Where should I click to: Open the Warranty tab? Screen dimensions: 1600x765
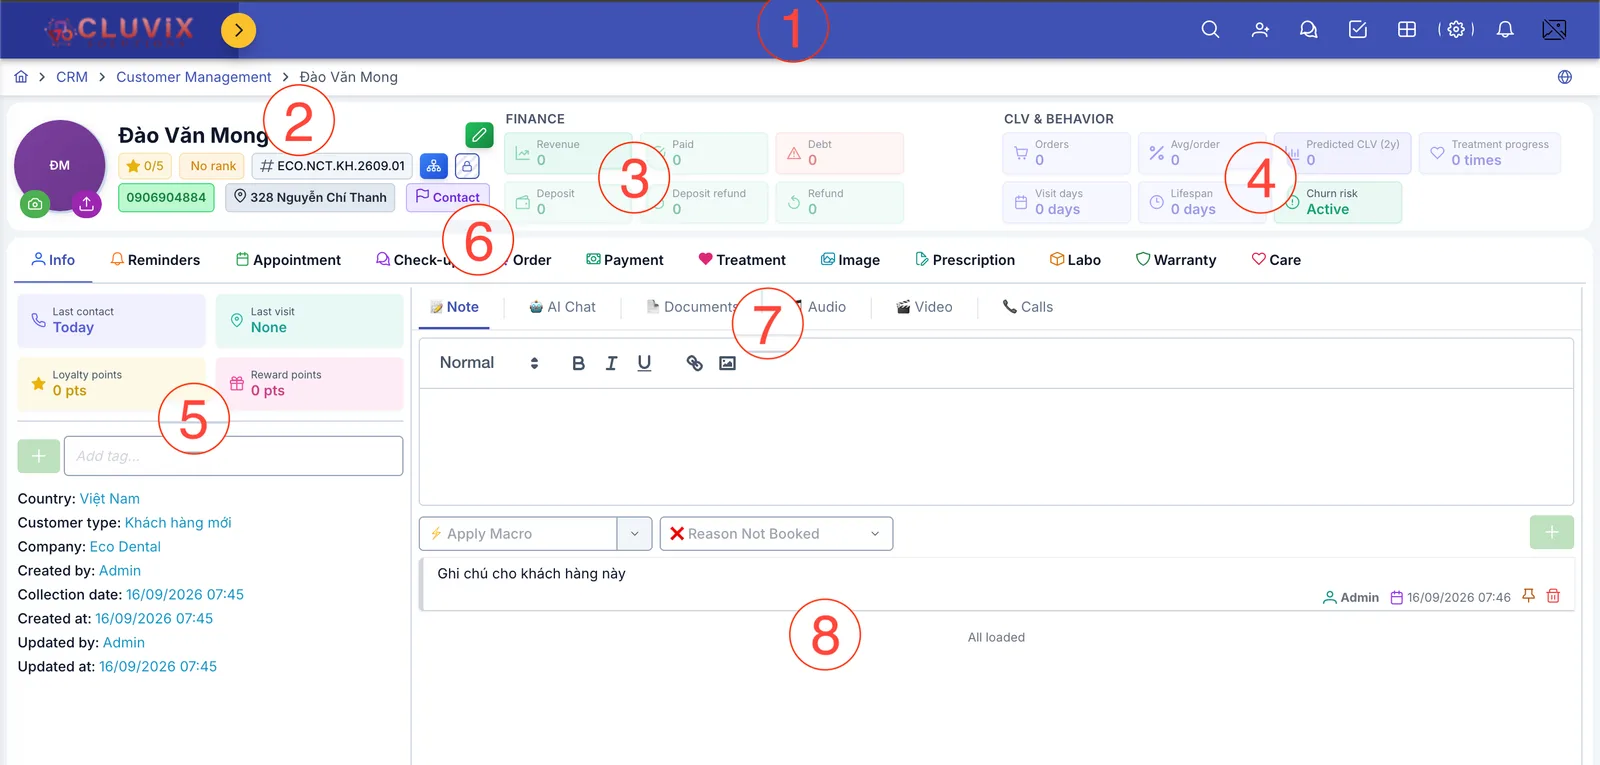1176,260
